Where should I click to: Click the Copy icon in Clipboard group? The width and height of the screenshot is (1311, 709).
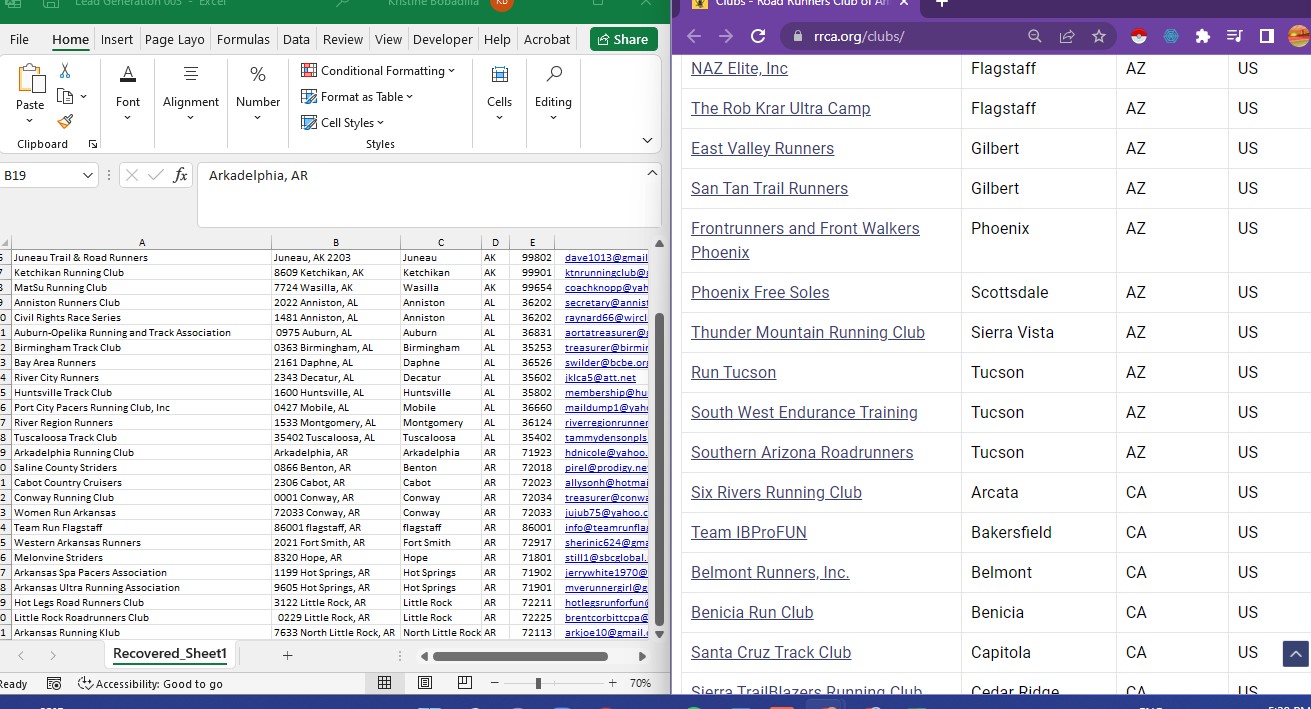click(x=66, y=96)
